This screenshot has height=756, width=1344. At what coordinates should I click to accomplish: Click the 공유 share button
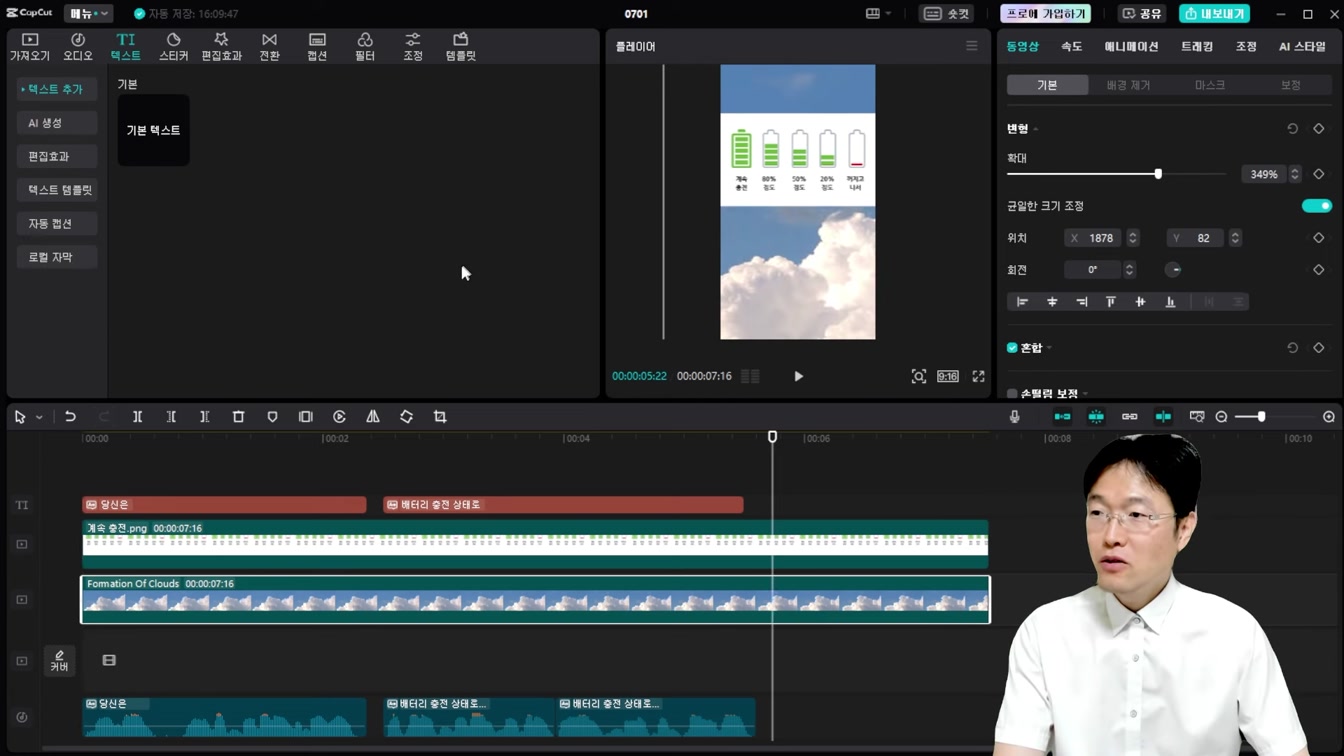(x=1142, y=14)
